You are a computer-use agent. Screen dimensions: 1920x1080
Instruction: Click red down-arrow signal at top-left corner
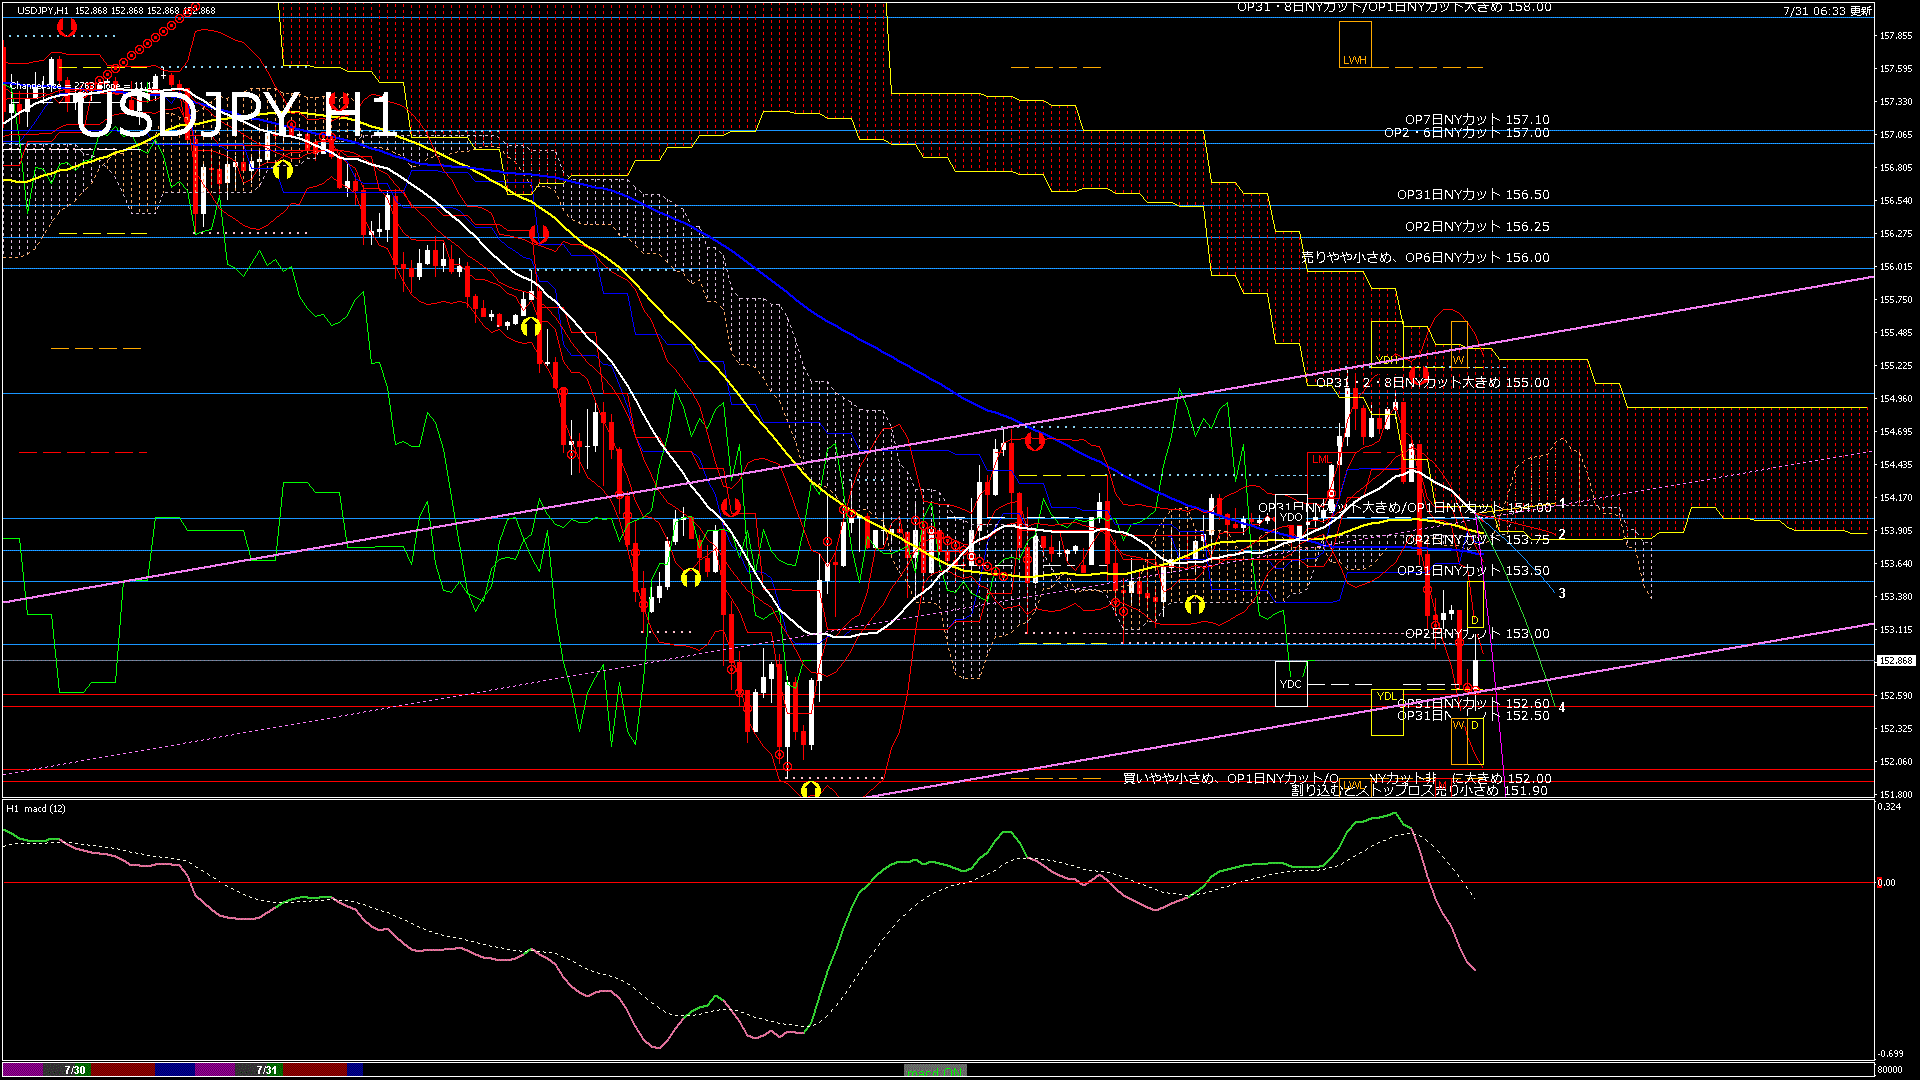click(x=67, y=27)
